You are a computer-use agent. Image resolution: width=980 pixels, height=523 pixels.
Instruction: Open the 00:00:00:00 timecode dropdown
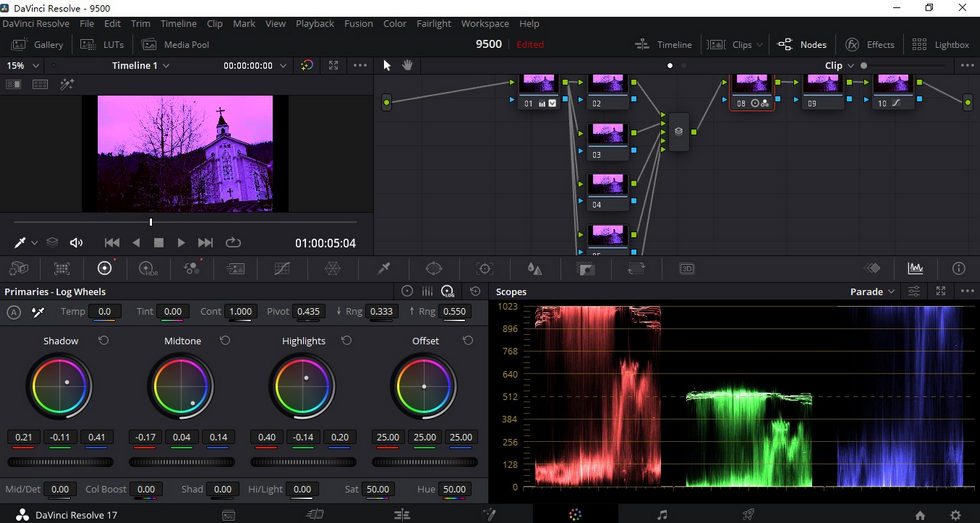tap(255, 65)
